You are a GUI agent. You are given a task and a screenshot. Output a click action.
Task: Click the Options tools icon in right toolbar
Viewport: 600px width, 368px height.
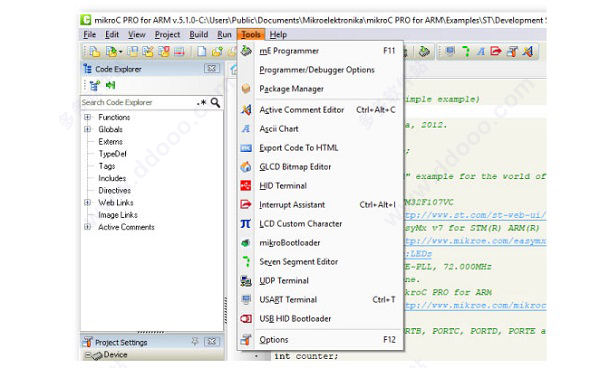(x=512, y=51)
